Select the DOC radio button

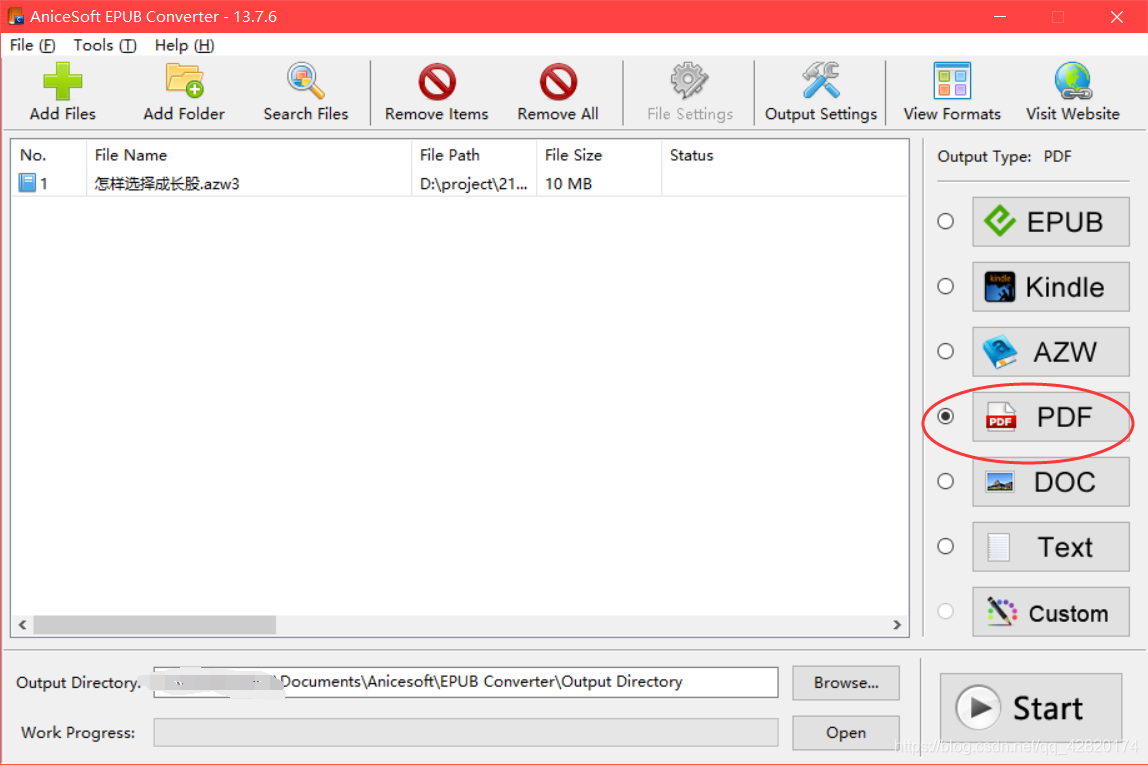tap(945, 482)
